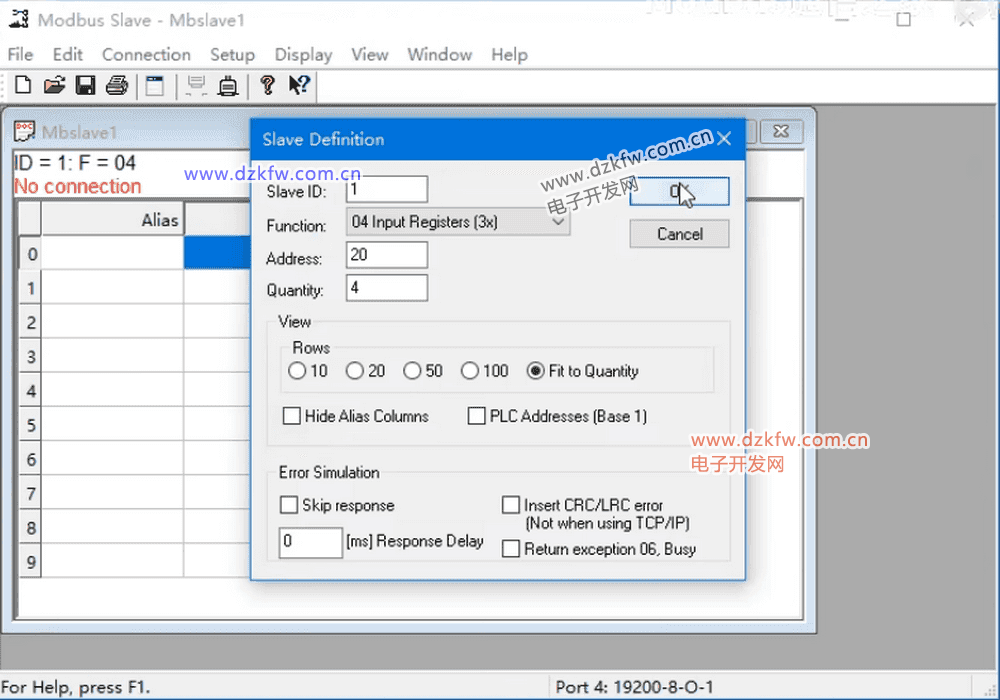The image size is (1000, 700).
Task: Enable Hide Alias Columns checkbox
Action: [x=292, y=416]
